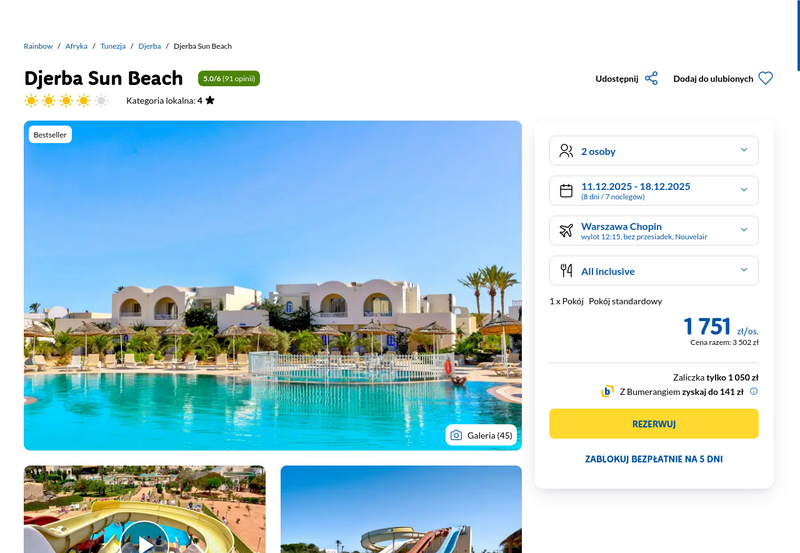This screenshot has height=553, width=800.
Task: Click the fork and knife meal icon
Action: (566, 270)
